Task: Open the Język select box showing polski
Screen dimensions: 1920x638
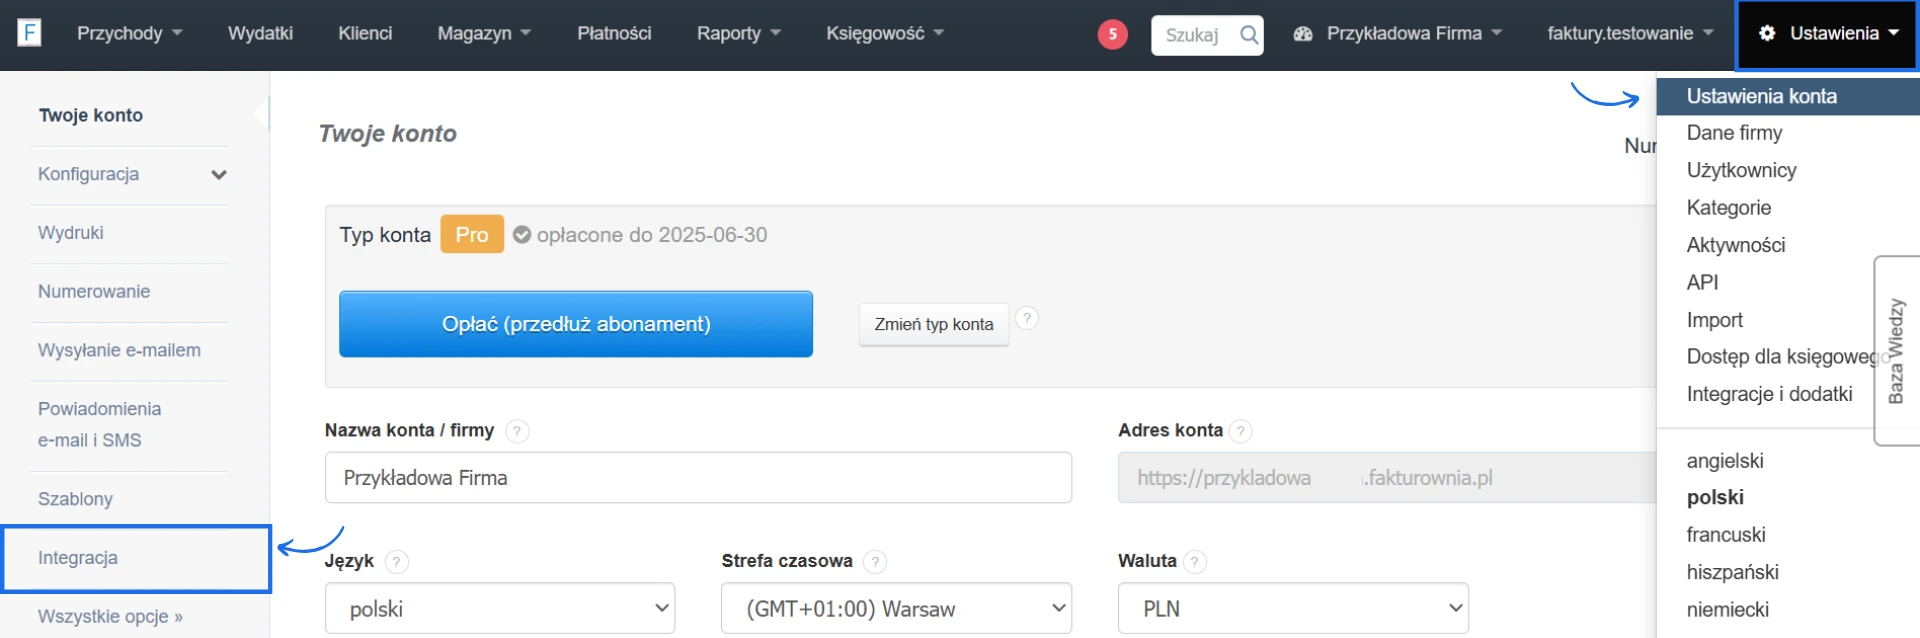Action: click(500, 608)
